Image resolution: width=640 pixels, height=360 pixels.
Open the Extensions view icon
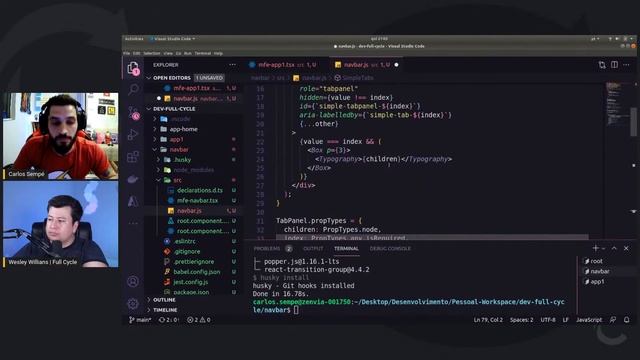[x=133, y=157]
